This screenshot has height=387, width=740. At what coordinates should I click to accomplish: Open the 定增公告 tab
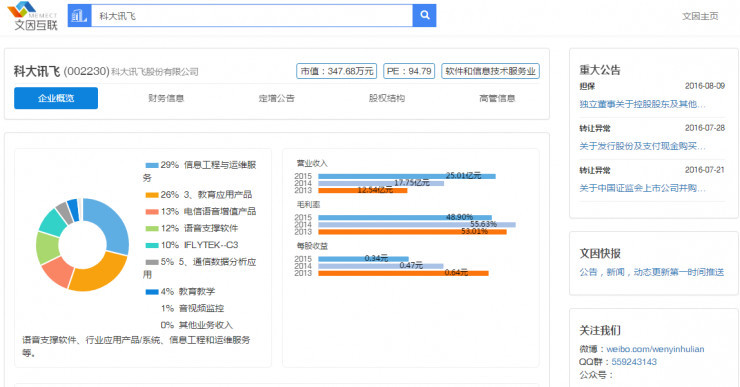(277, 98)
